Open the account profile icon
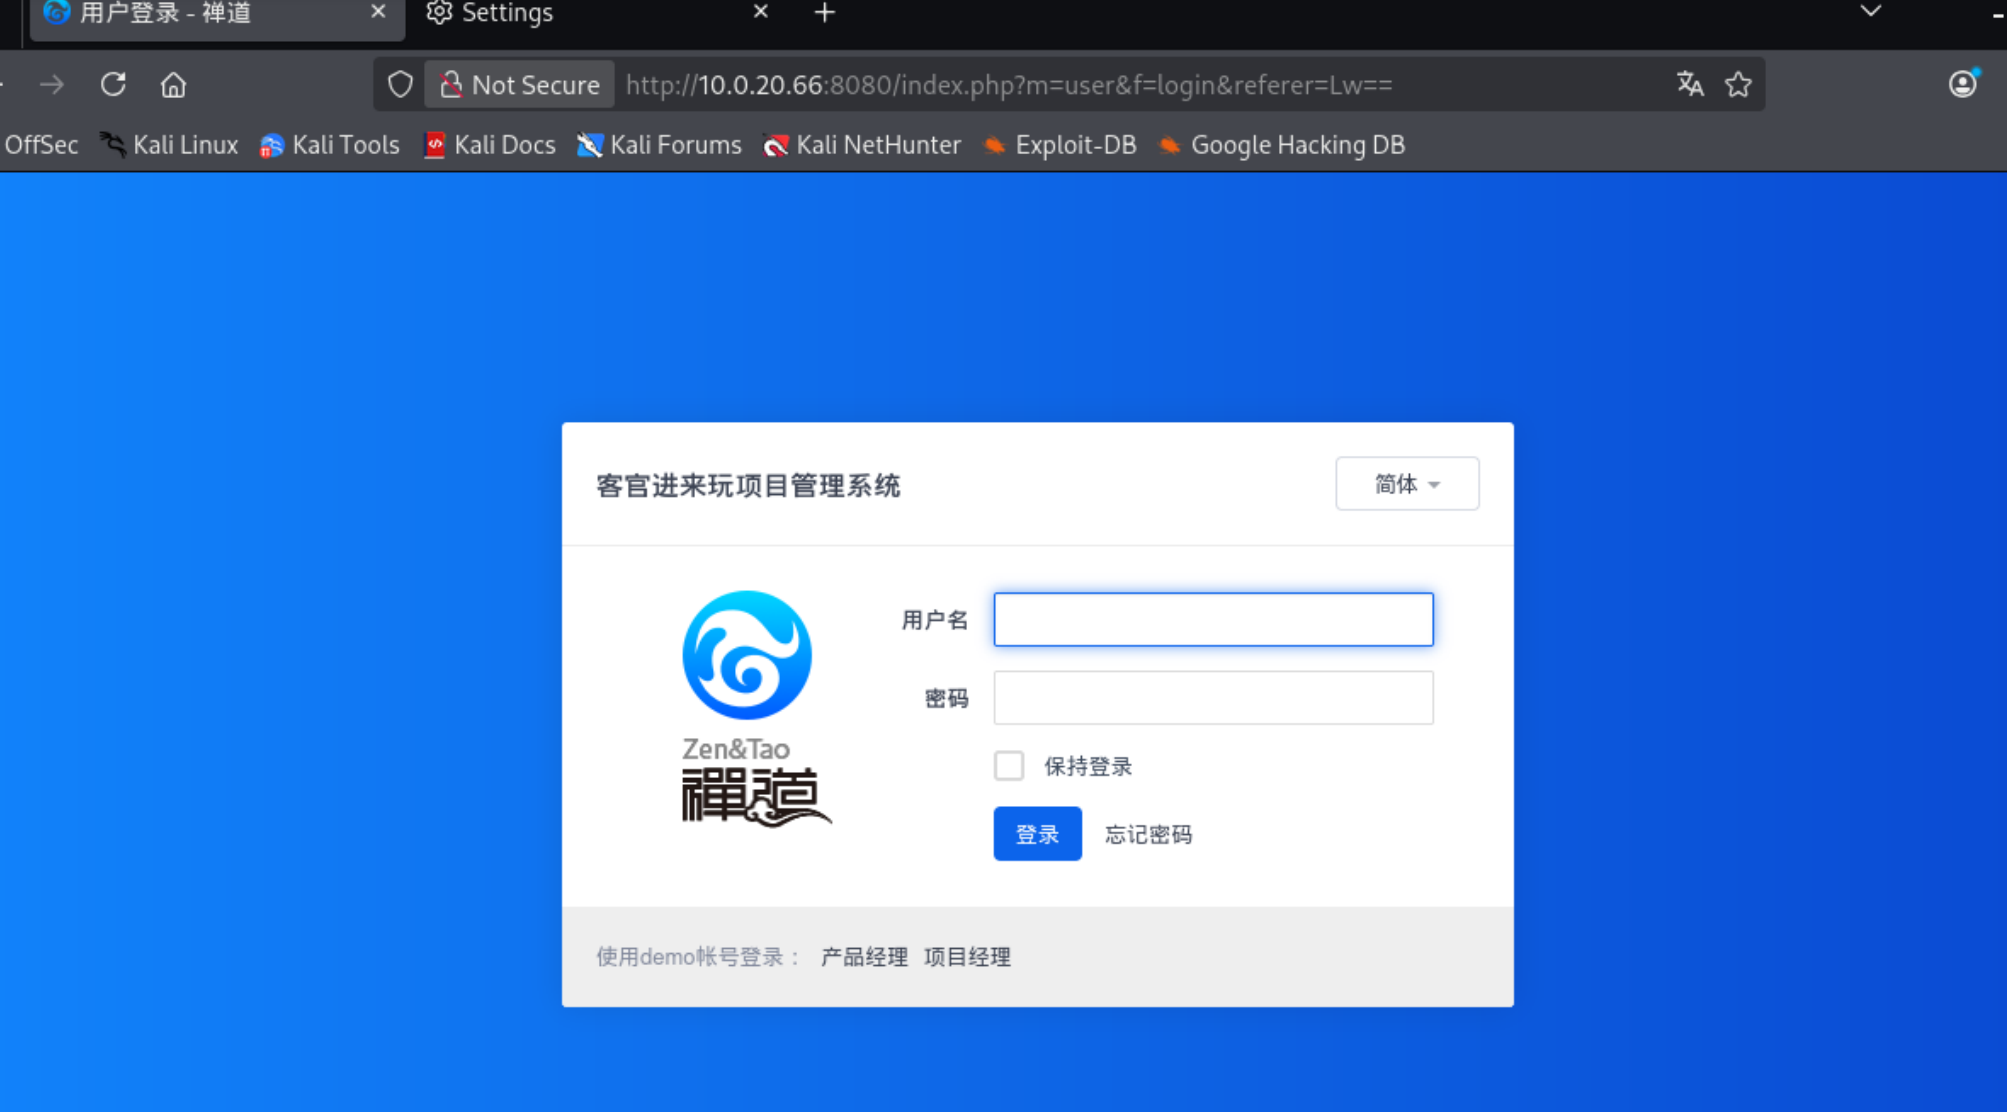 pyautogui.click(x=1962, y=84)
